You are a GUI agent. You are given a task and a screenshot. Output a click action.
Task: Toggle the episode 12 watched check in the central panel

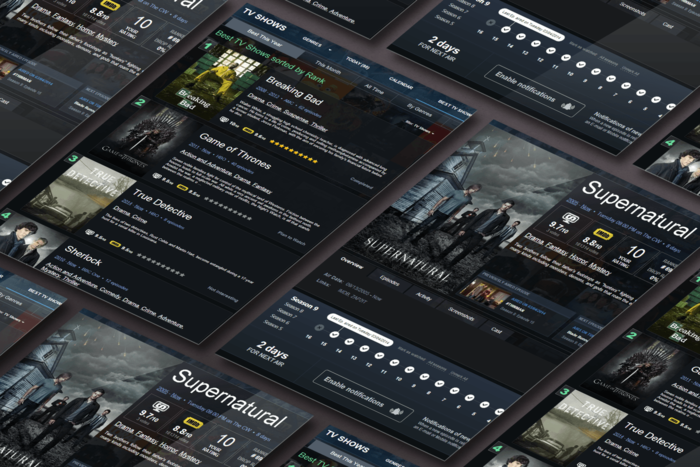coord(379,355)
